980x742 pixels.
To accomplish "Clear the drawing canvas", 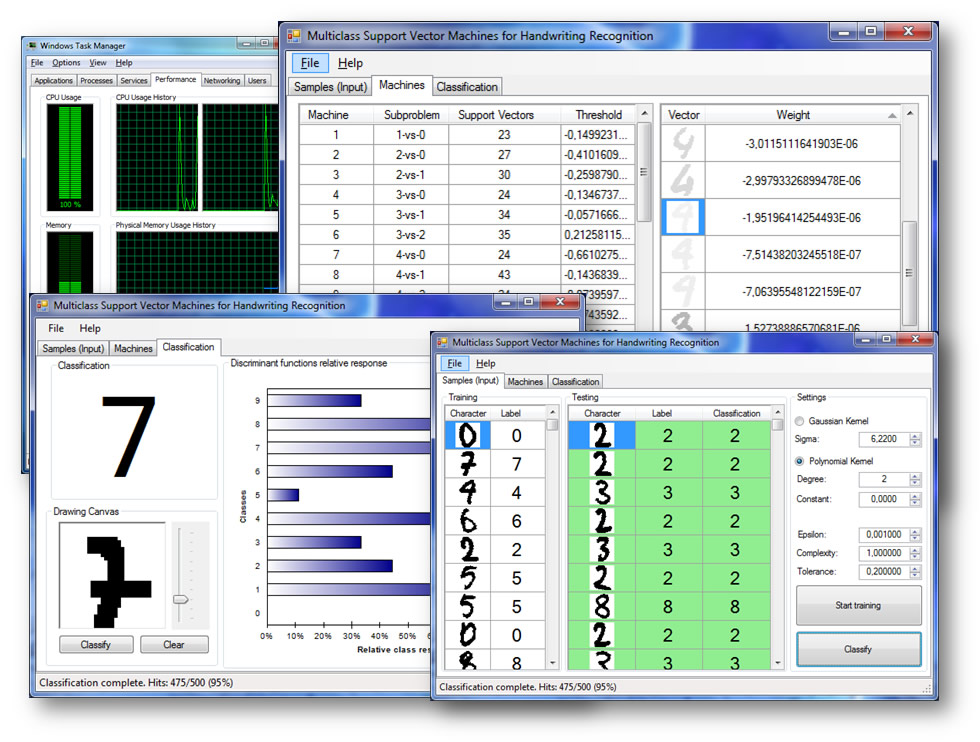I will pyautogui.click(x=174, y=645).
